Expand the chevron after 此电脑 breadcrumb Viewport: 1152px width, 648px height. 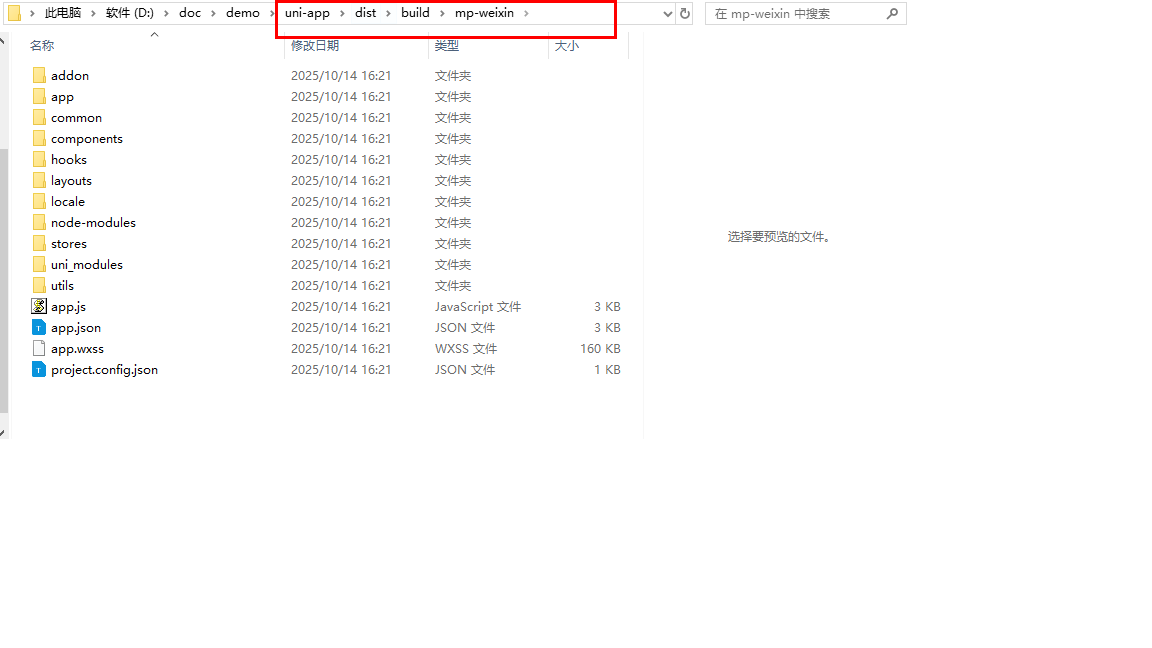point(93,14)
